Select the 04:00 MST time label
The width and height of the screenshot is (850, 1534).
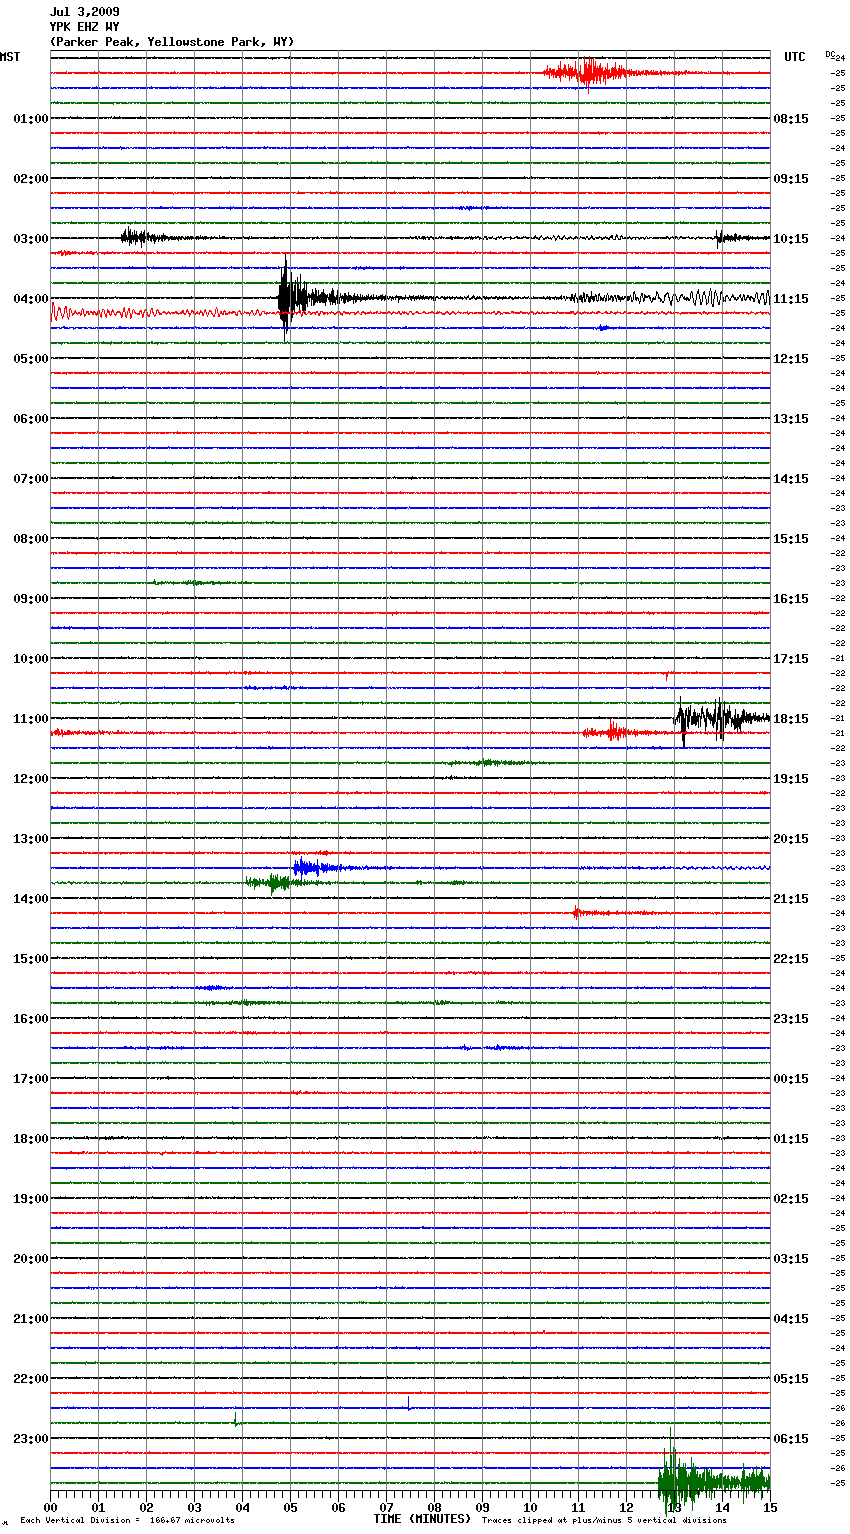(30, 298)
